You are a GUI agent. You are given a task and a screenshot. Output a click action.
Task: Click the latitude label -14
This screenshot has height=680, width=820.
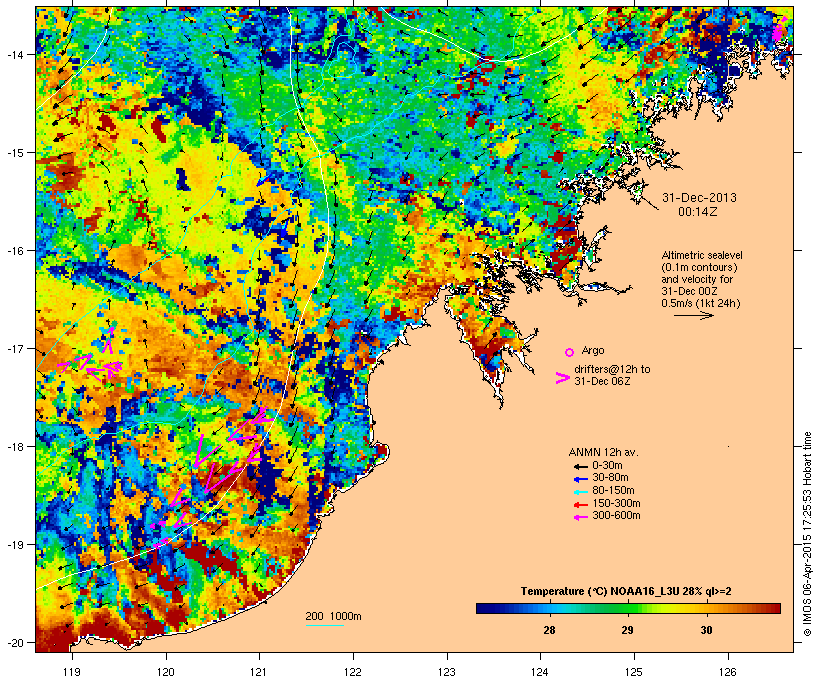14,54
